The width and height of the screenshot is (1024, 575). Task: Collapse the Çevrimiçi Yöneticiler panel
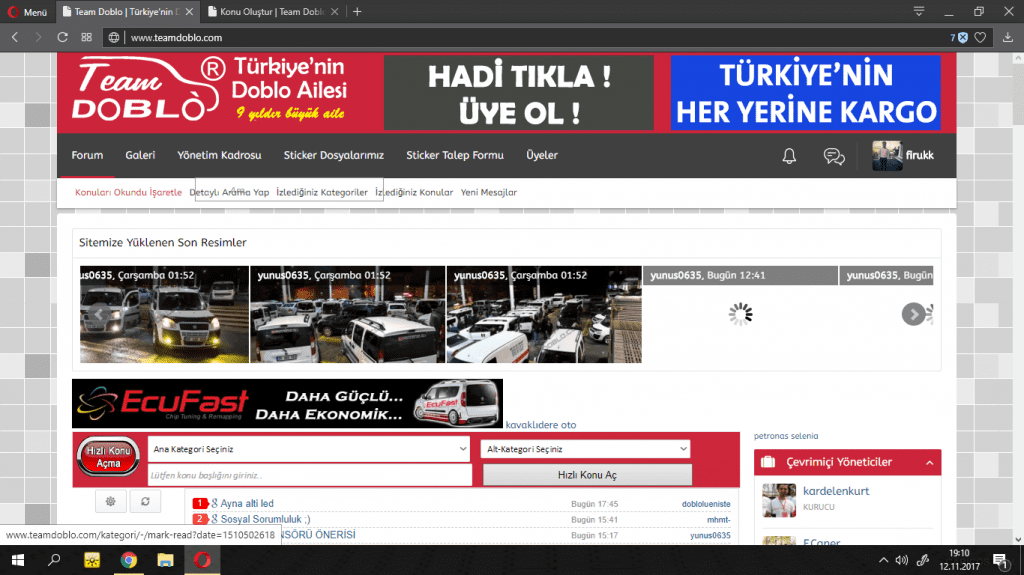[929, 462]
